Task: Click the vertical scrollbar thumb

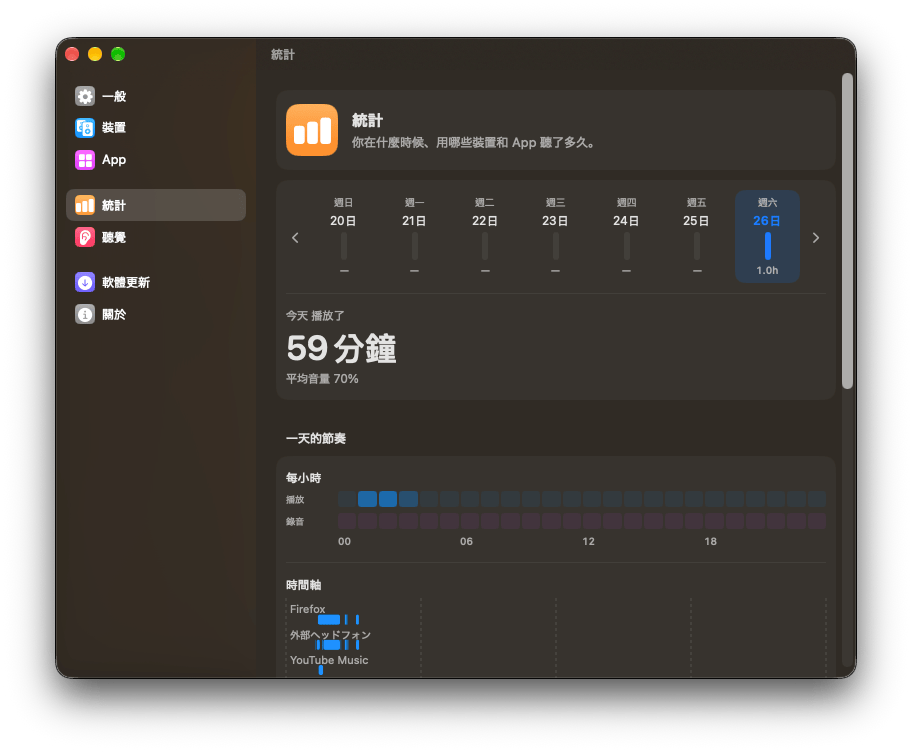Action: click(847, 231)
